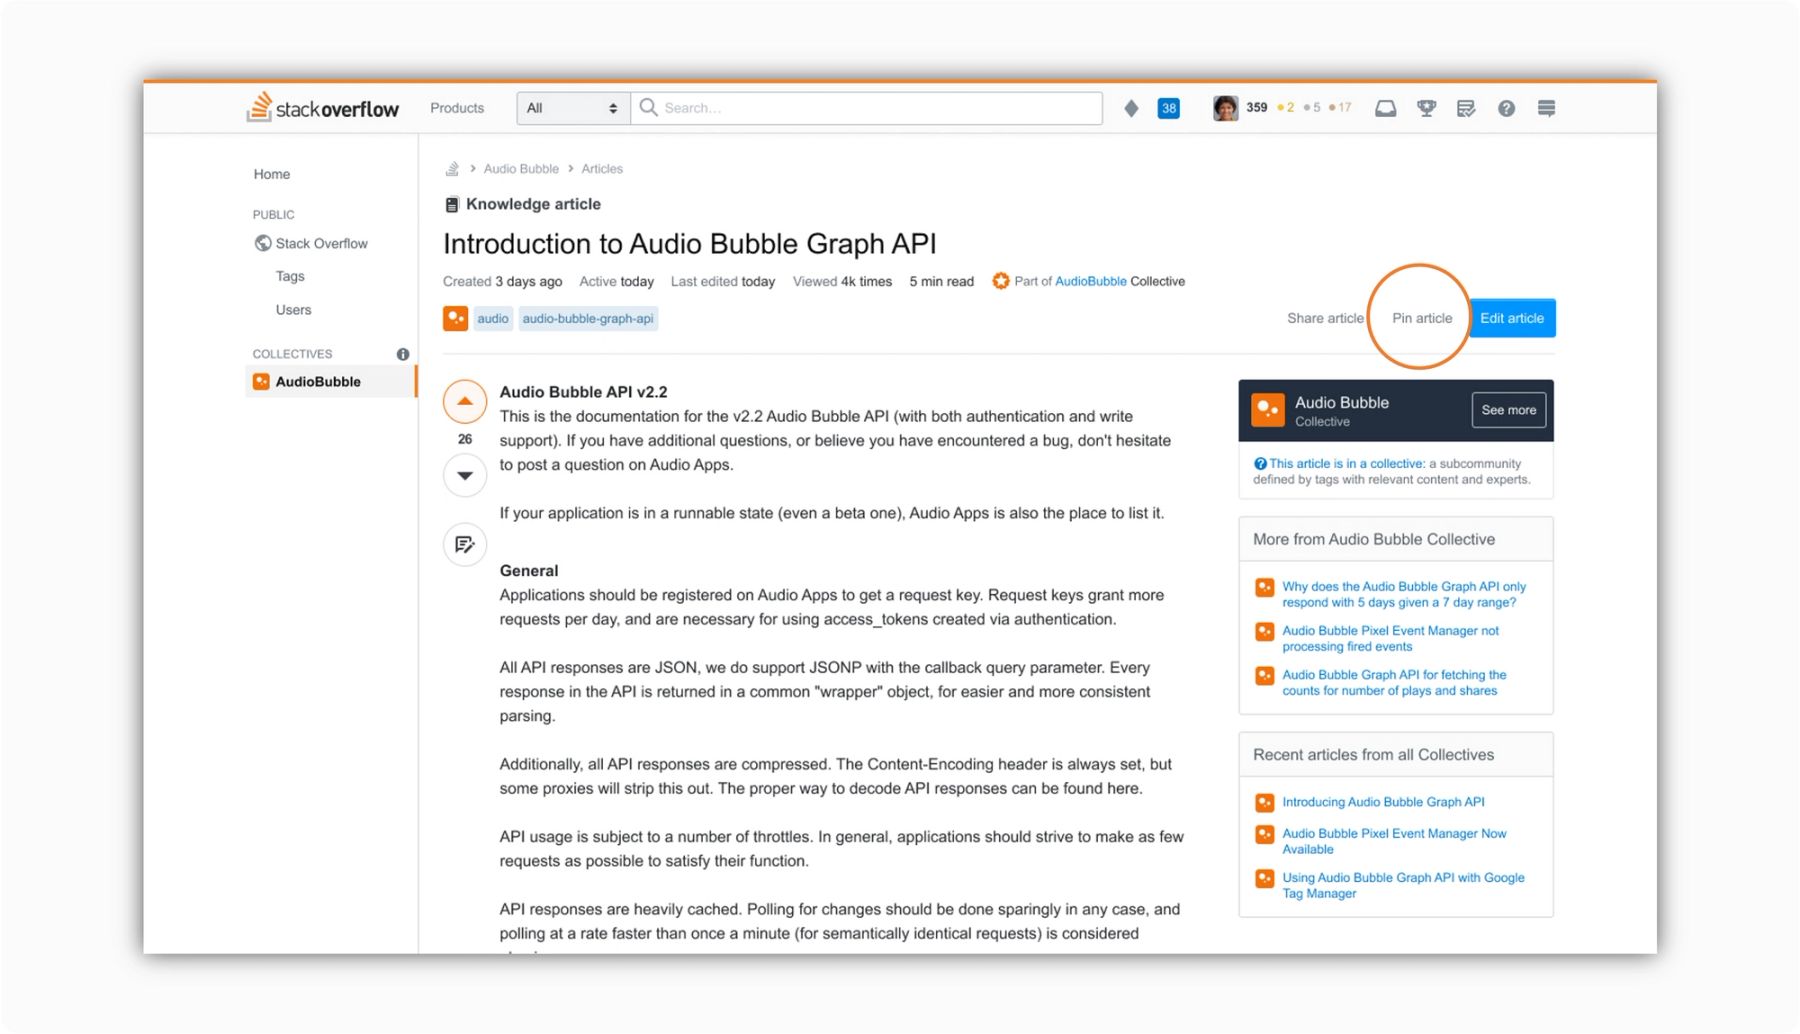Viewport: 1800px width, 1034px height.
Task: Open 'Introducing Audio Bubble Graph API' link
Action: 1383,802
